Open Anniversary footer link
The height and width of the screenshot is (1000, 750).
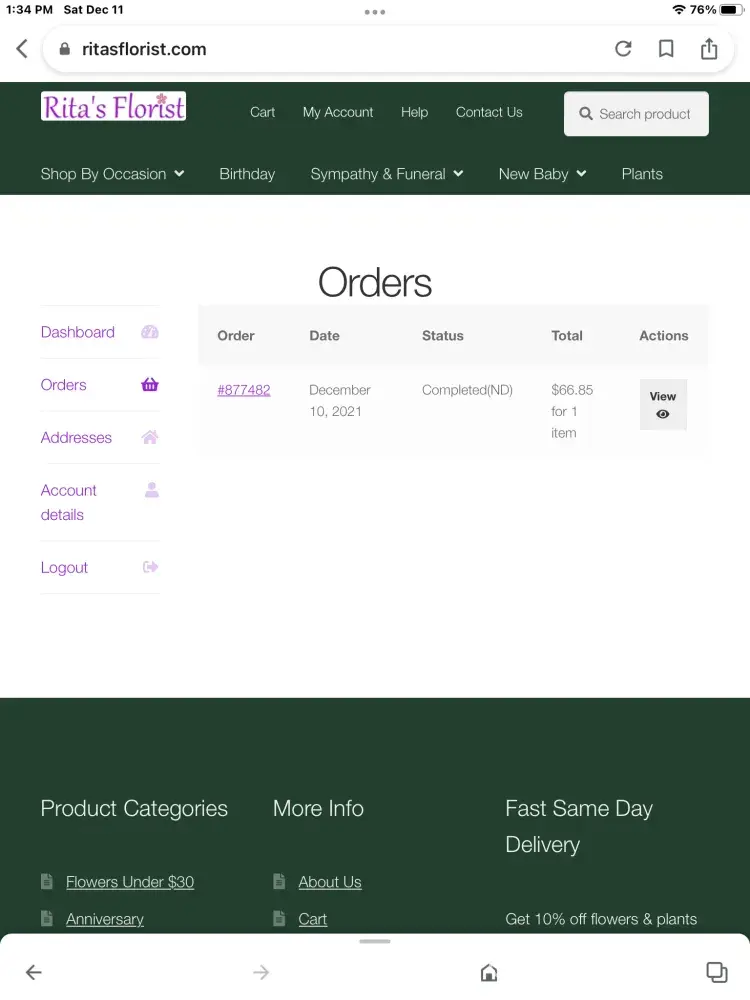pos(105,918)
